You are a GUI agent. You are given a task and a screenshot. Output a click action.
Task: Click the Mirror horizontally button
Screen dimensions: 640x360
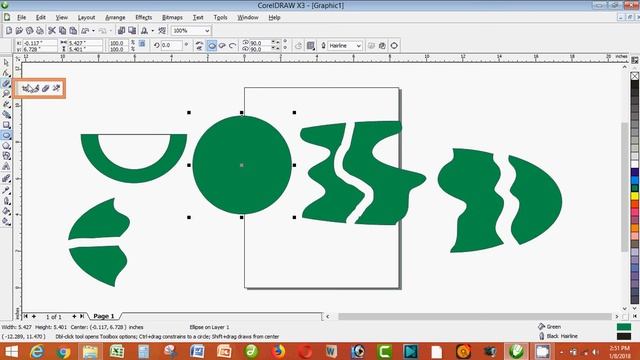tap(199, 43)
